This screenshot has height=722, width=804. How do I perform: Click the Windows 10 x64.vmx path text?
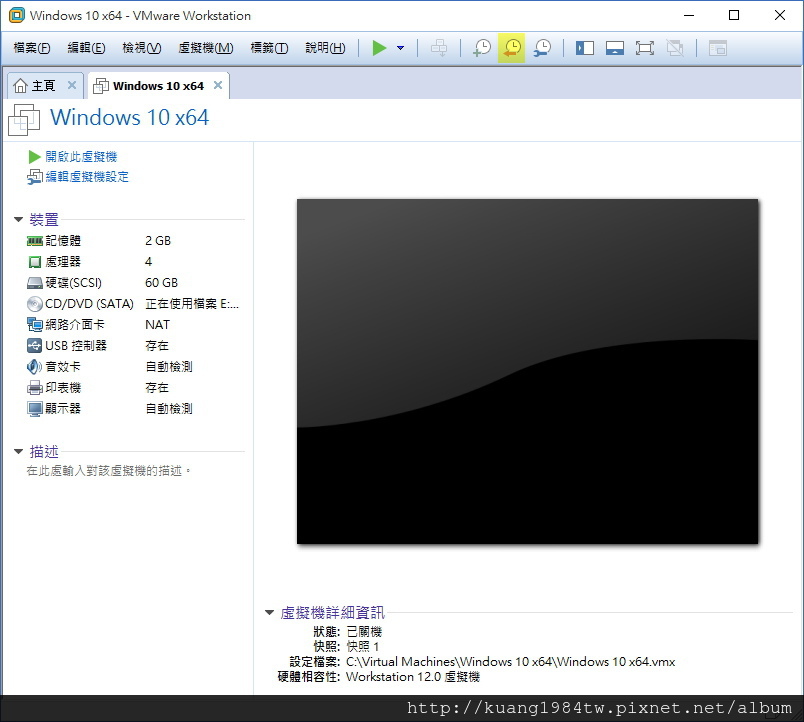pyautogui.click(x=510, y=661)
